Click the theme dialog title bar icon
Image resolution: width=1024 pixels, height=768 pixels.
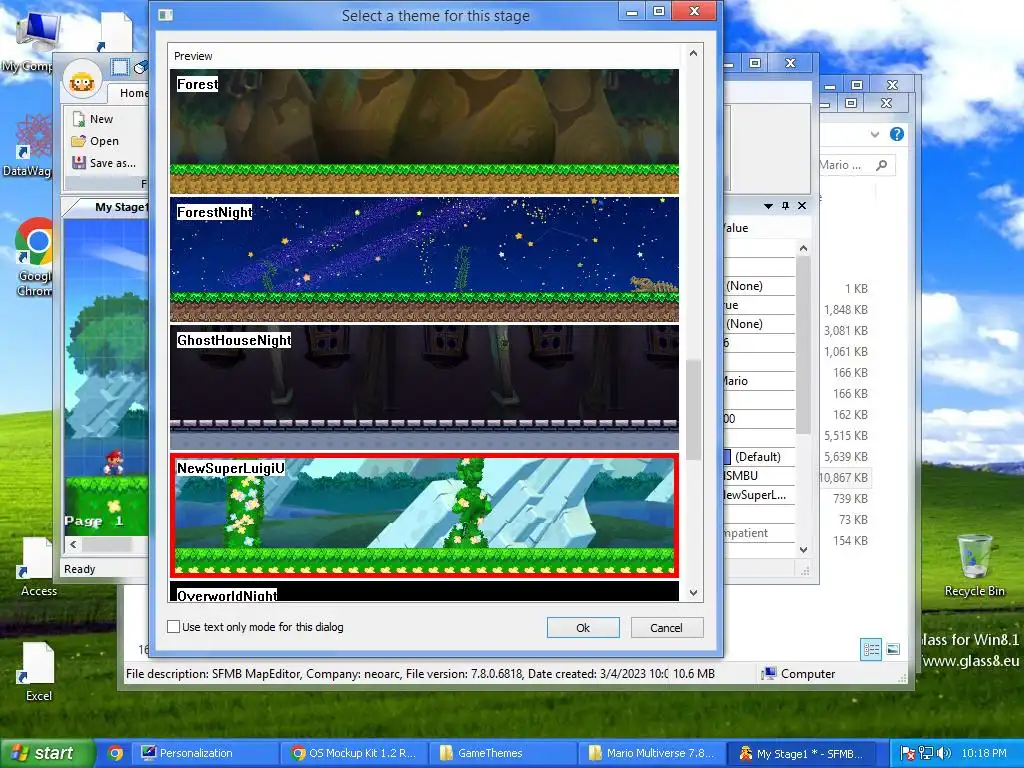tap(166, 15)
